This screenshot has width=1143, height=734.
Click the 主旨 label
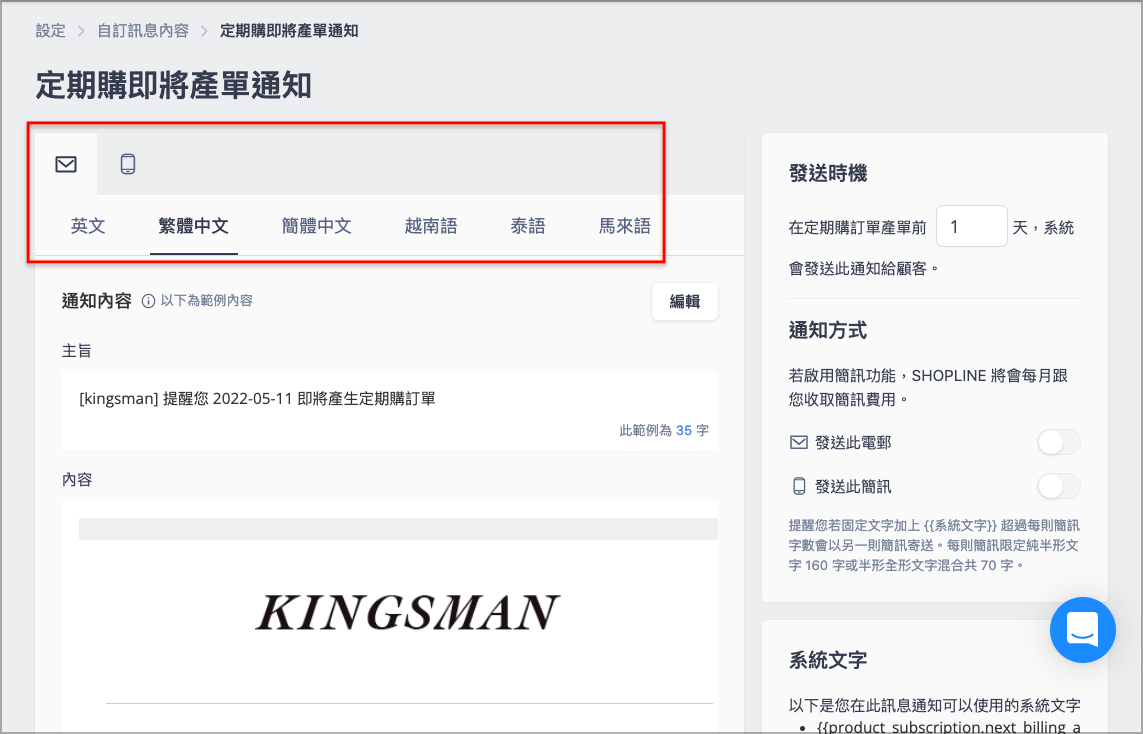(77, 351)
